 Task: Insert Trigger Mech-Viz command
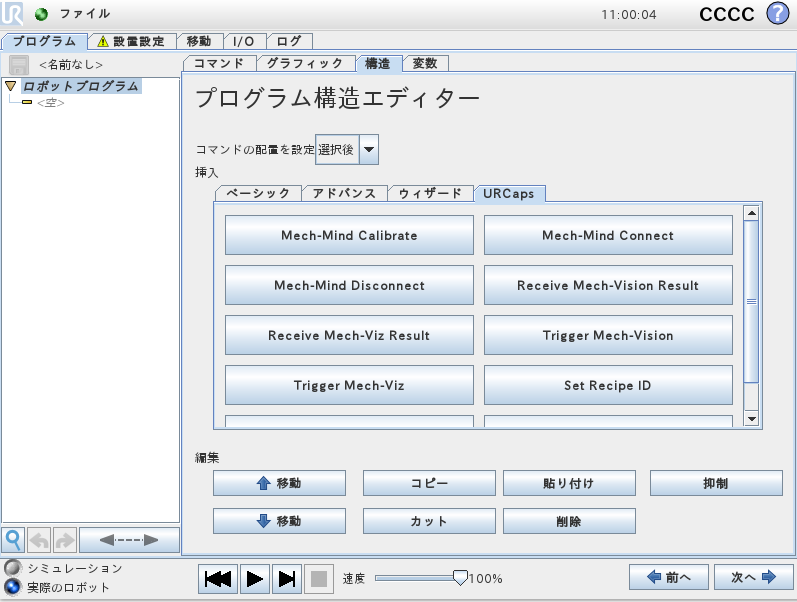pos(349,385)
